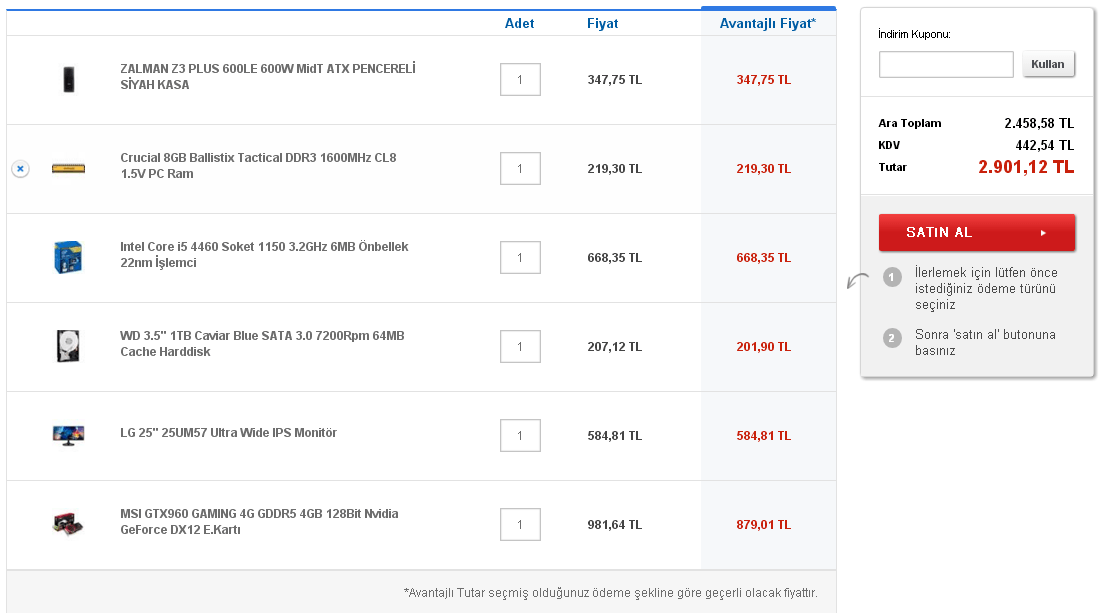This screenshot has width=1099, height=613.
Task: Click the quantity field for ZALMAN case
Action: tap(520, 80)
